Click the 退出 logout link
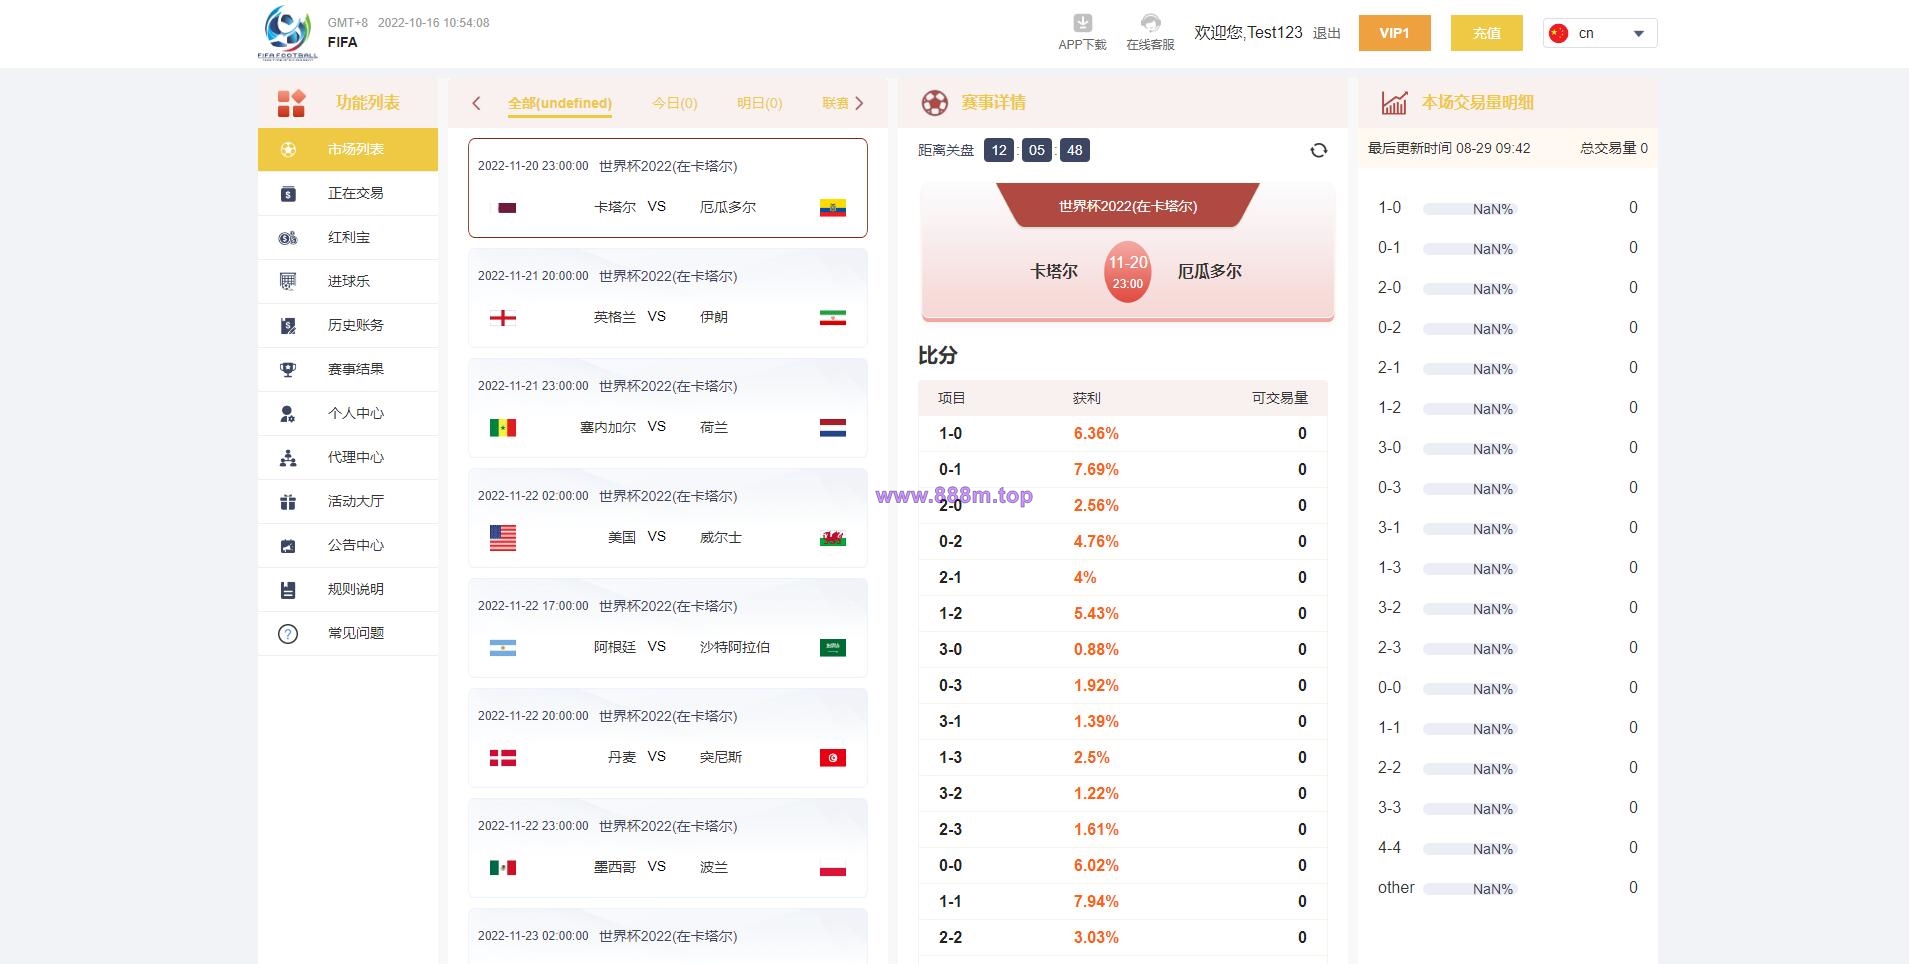Image resolution: width=1909 pixels, height=964 pixels. pos(1327,33)
